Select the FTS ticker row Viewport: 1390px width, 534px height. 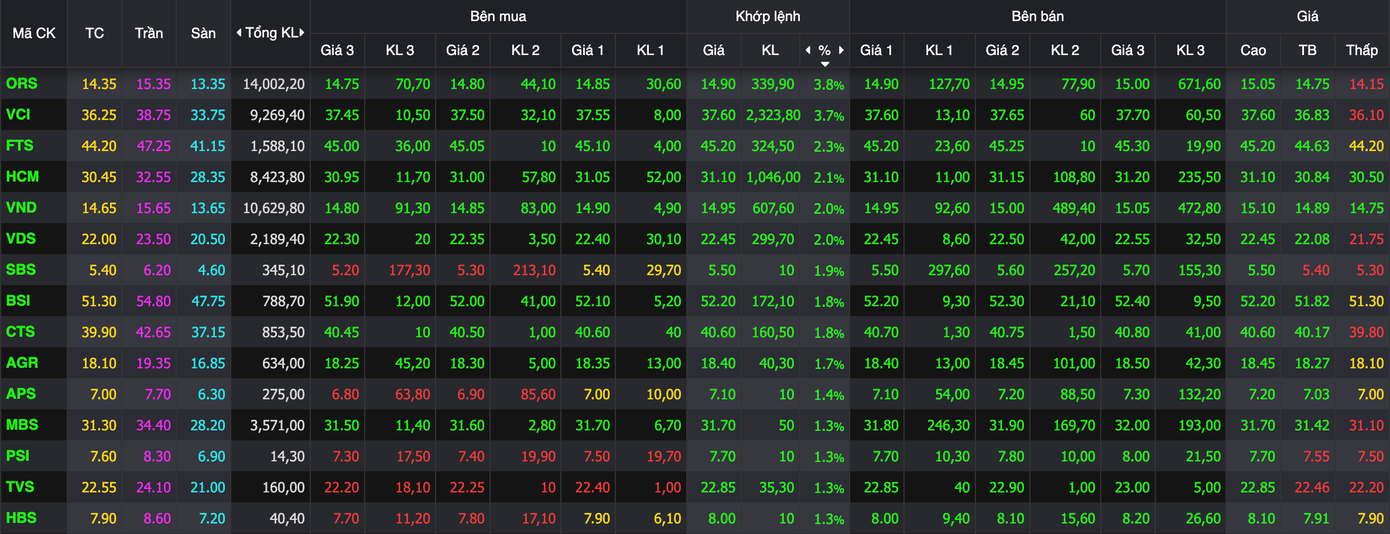tap(19, 146)
